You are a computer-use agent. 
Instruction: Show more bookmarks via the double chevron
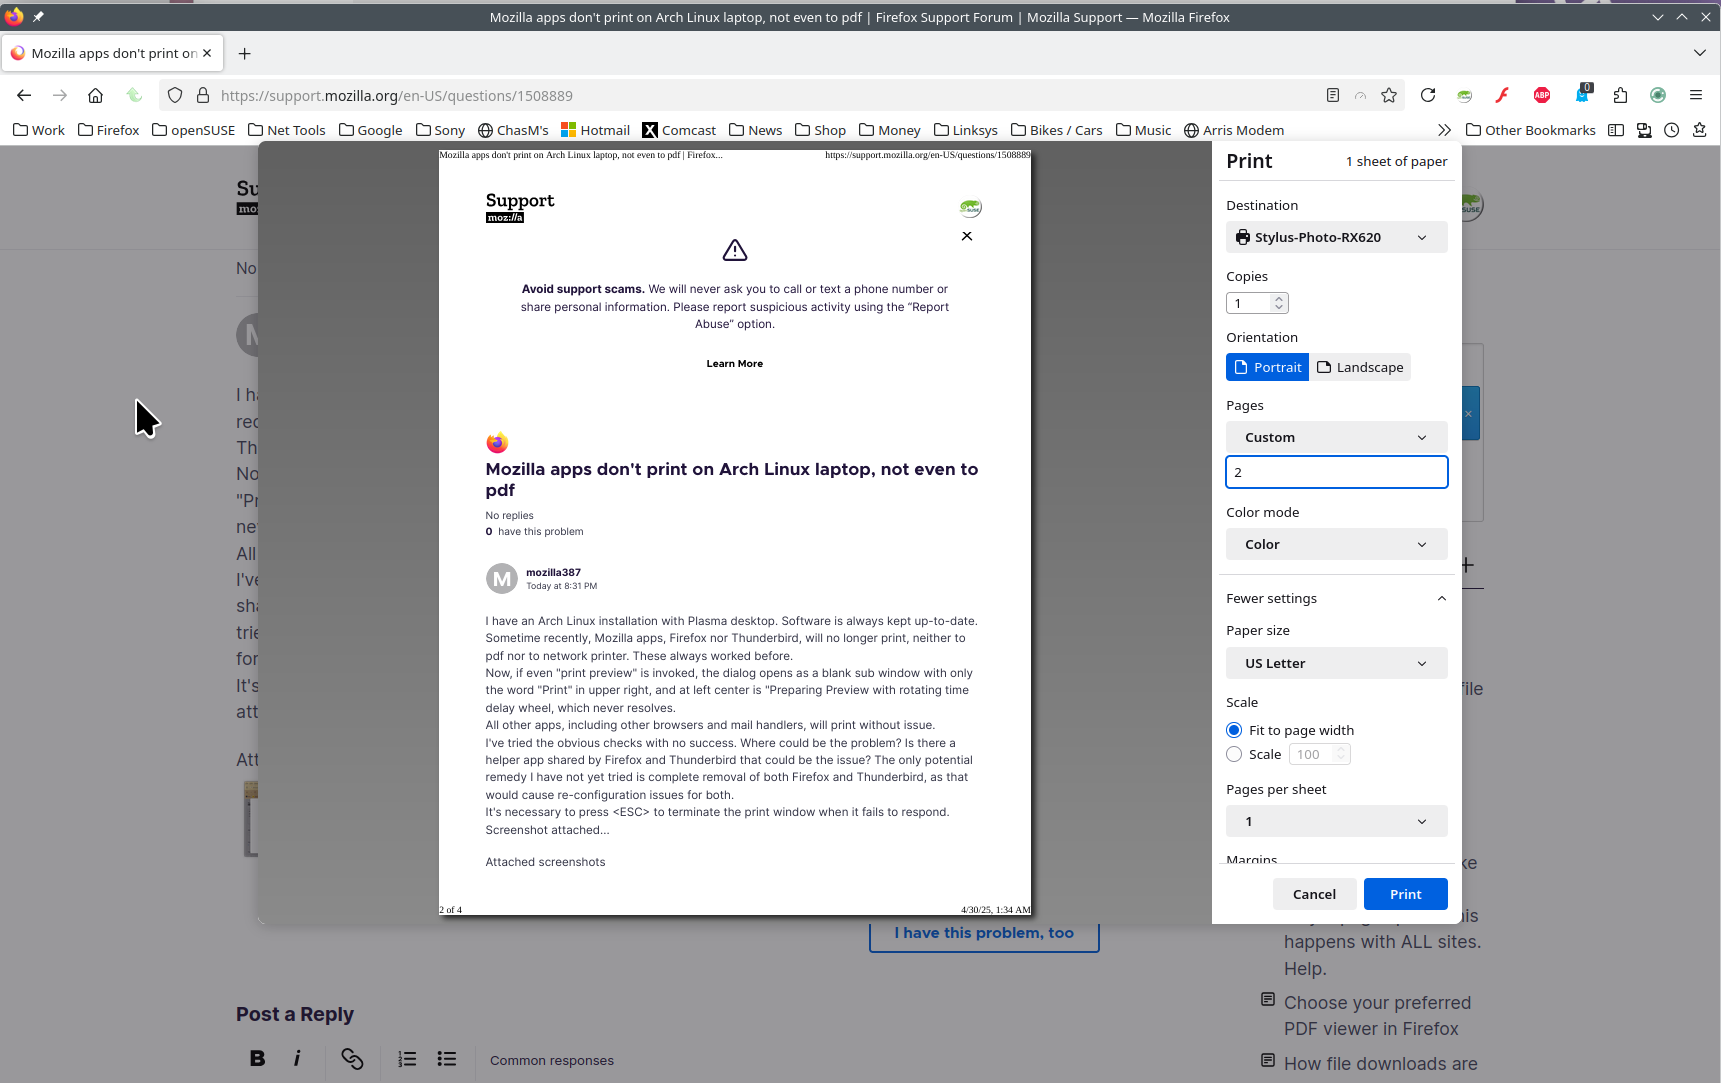point(1444,130)
